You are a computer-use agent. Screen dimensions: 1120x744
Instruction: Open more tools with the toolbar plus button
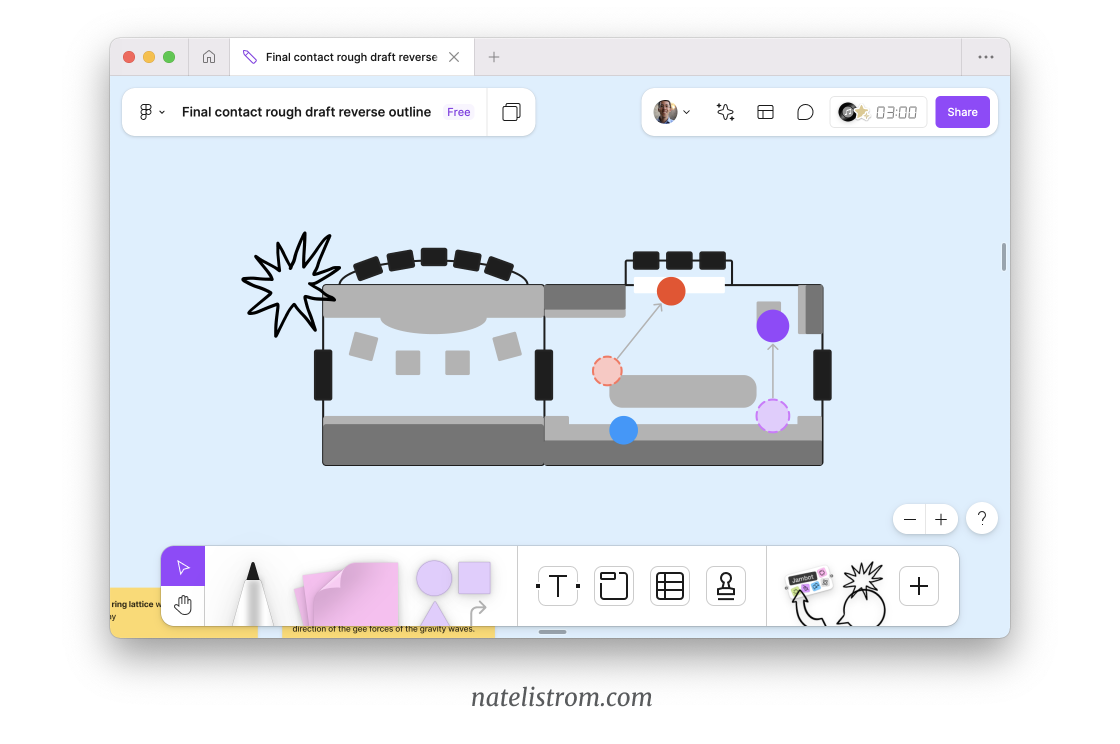[x=919, y=586]
